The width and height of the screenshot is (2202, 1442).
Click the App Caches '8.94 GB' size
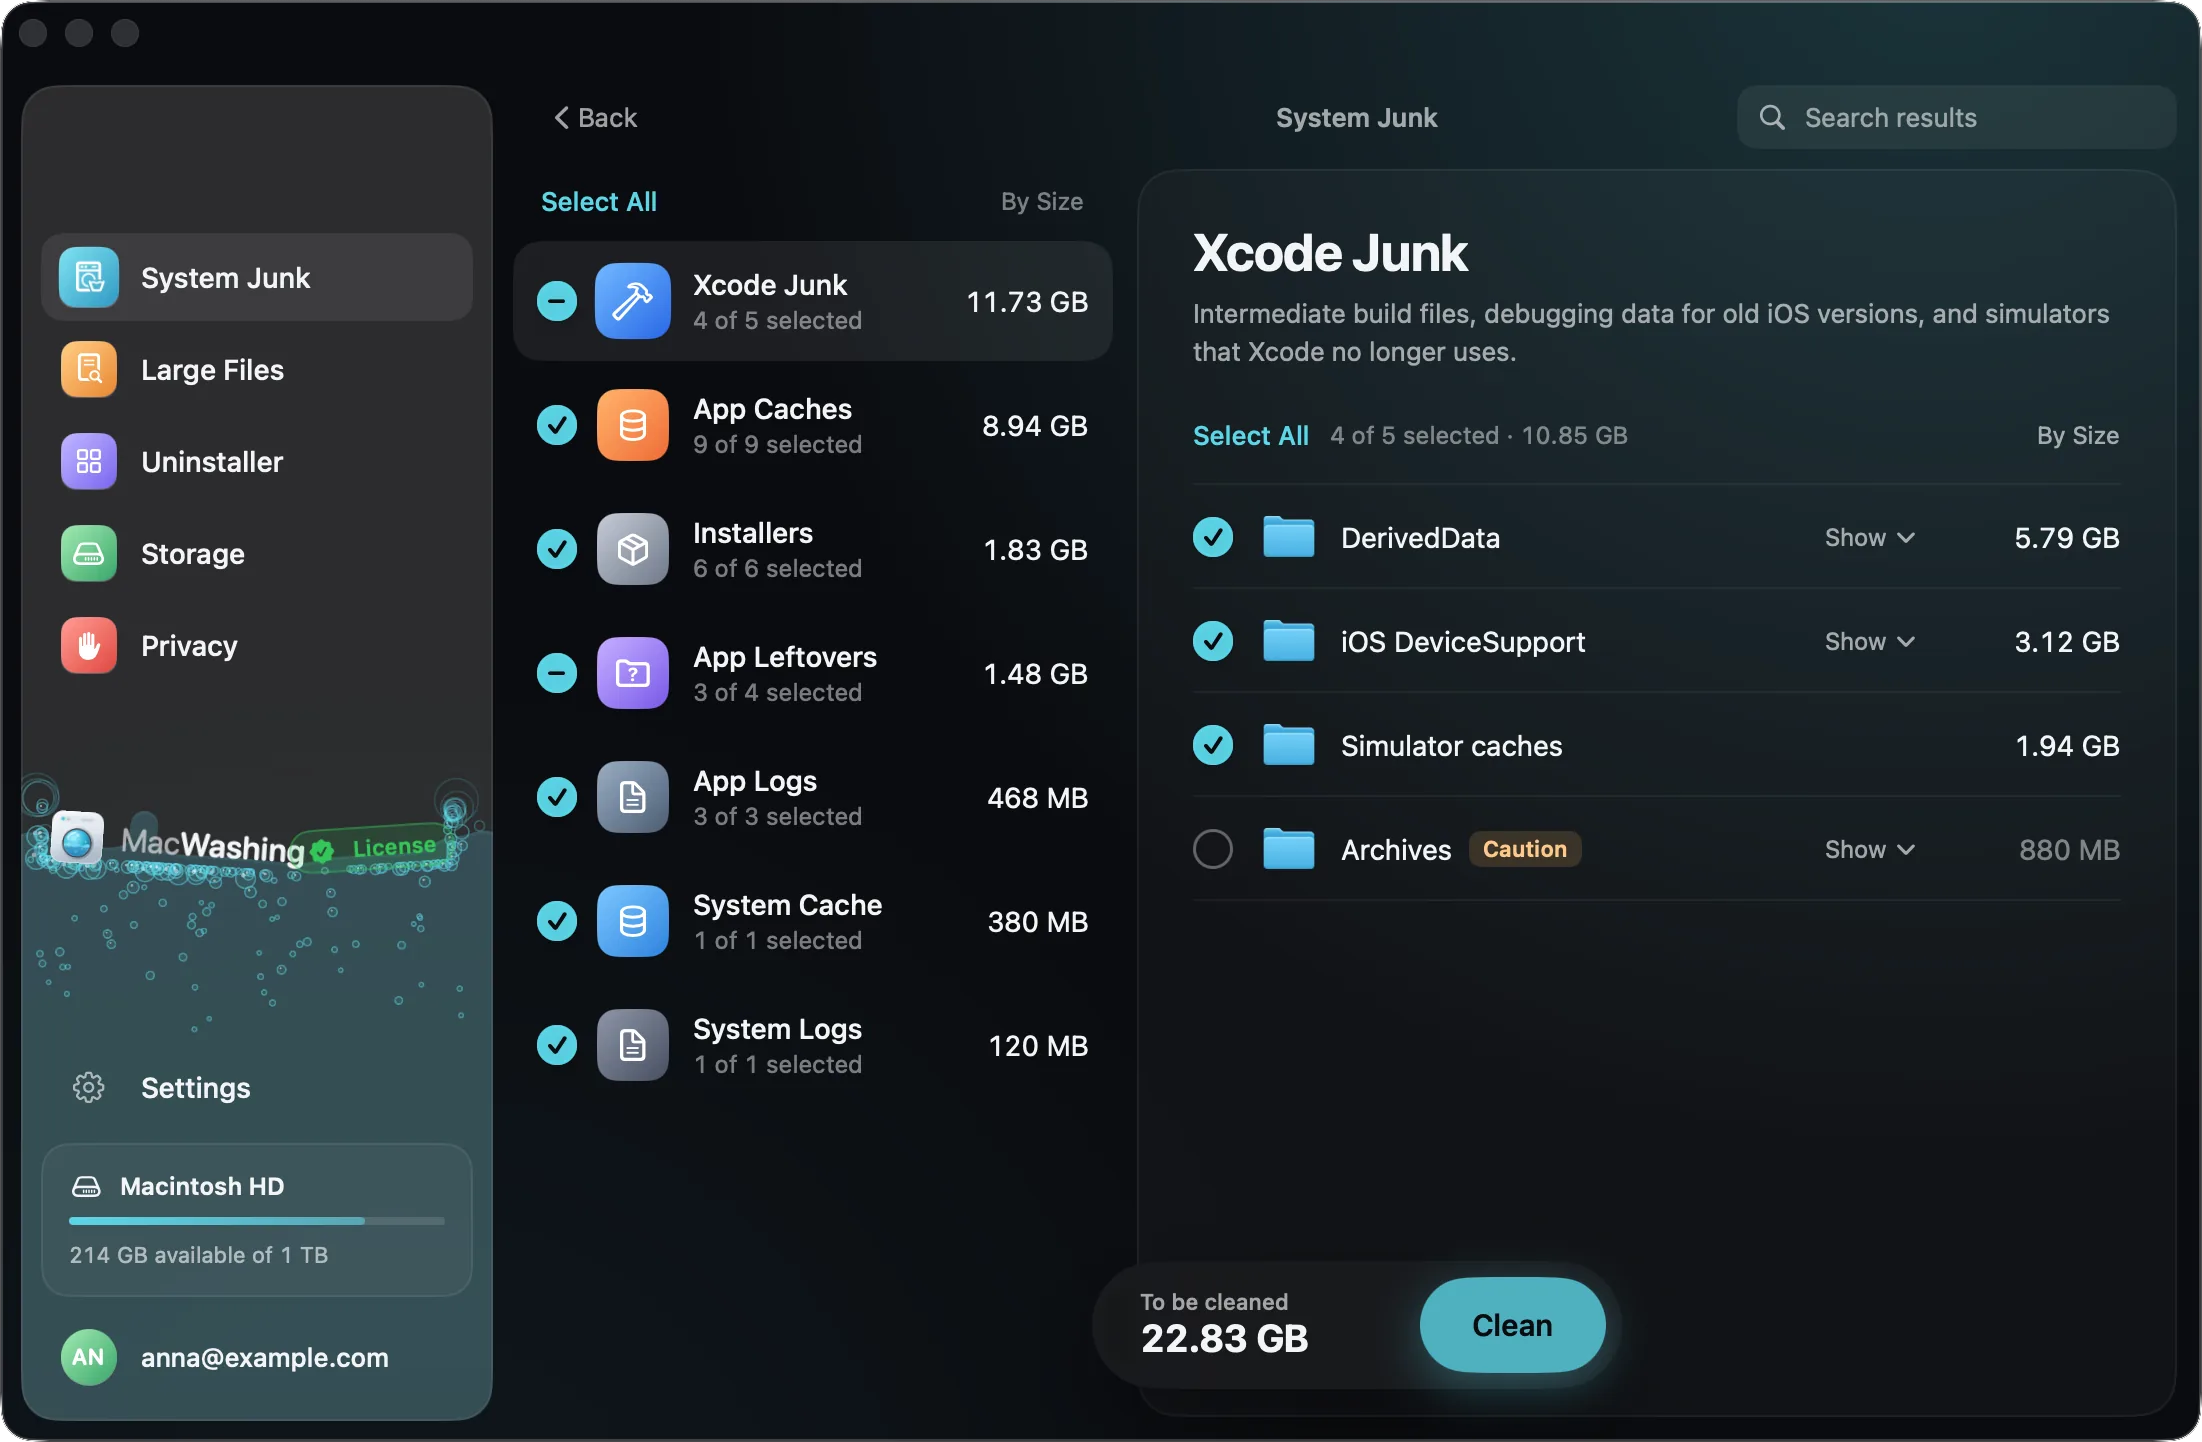click(1035, 426)
